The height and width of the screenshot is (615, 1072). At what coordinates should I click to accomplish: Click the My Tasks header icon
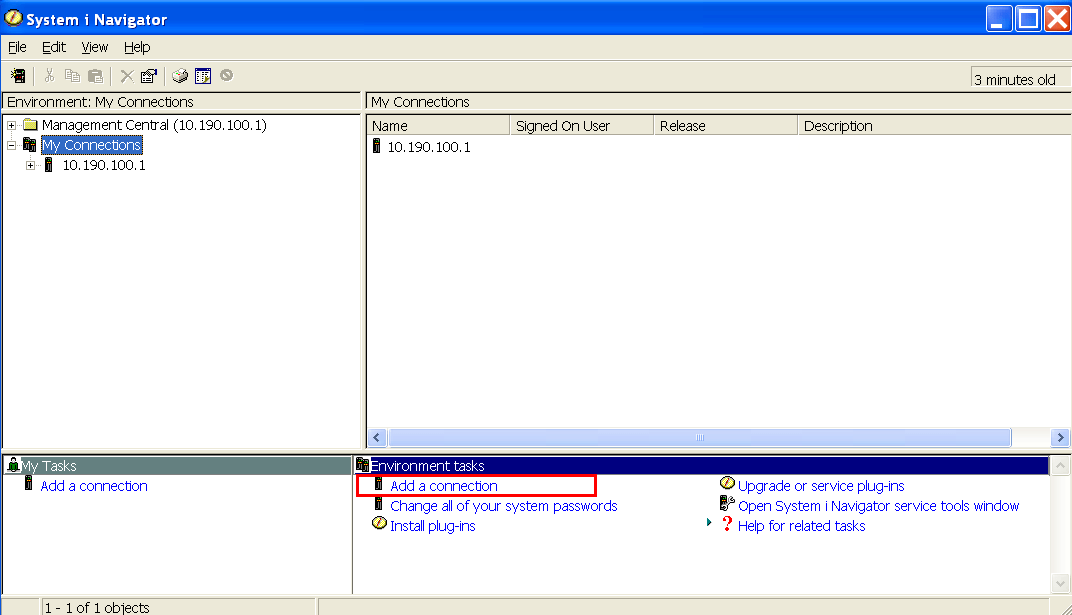pos(13,466)
